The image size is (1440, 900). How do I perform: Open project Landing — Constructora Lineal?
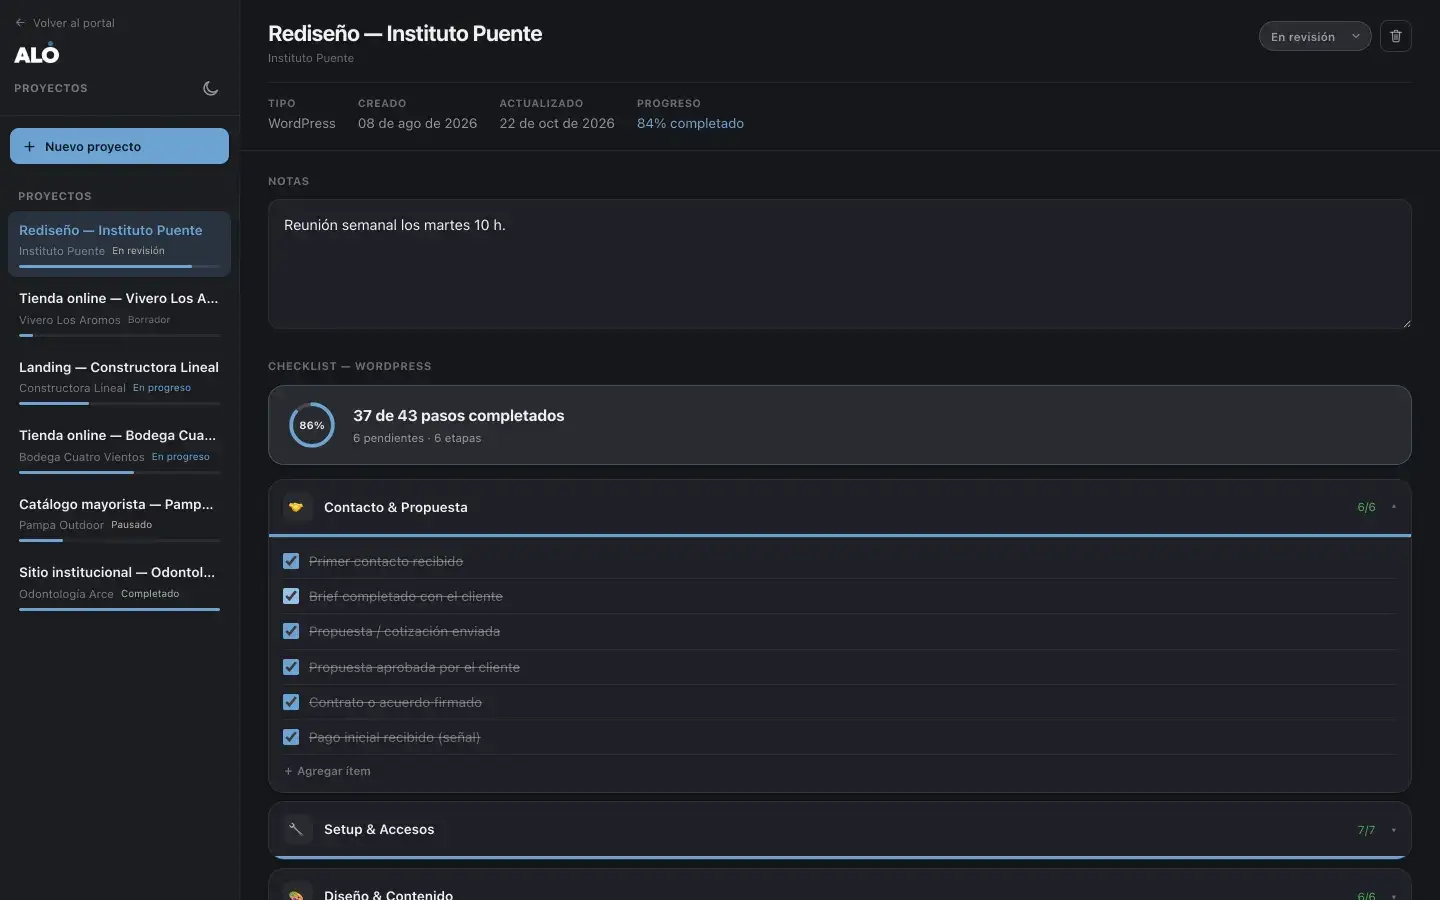pyautogui.click(x=119, y=381)
